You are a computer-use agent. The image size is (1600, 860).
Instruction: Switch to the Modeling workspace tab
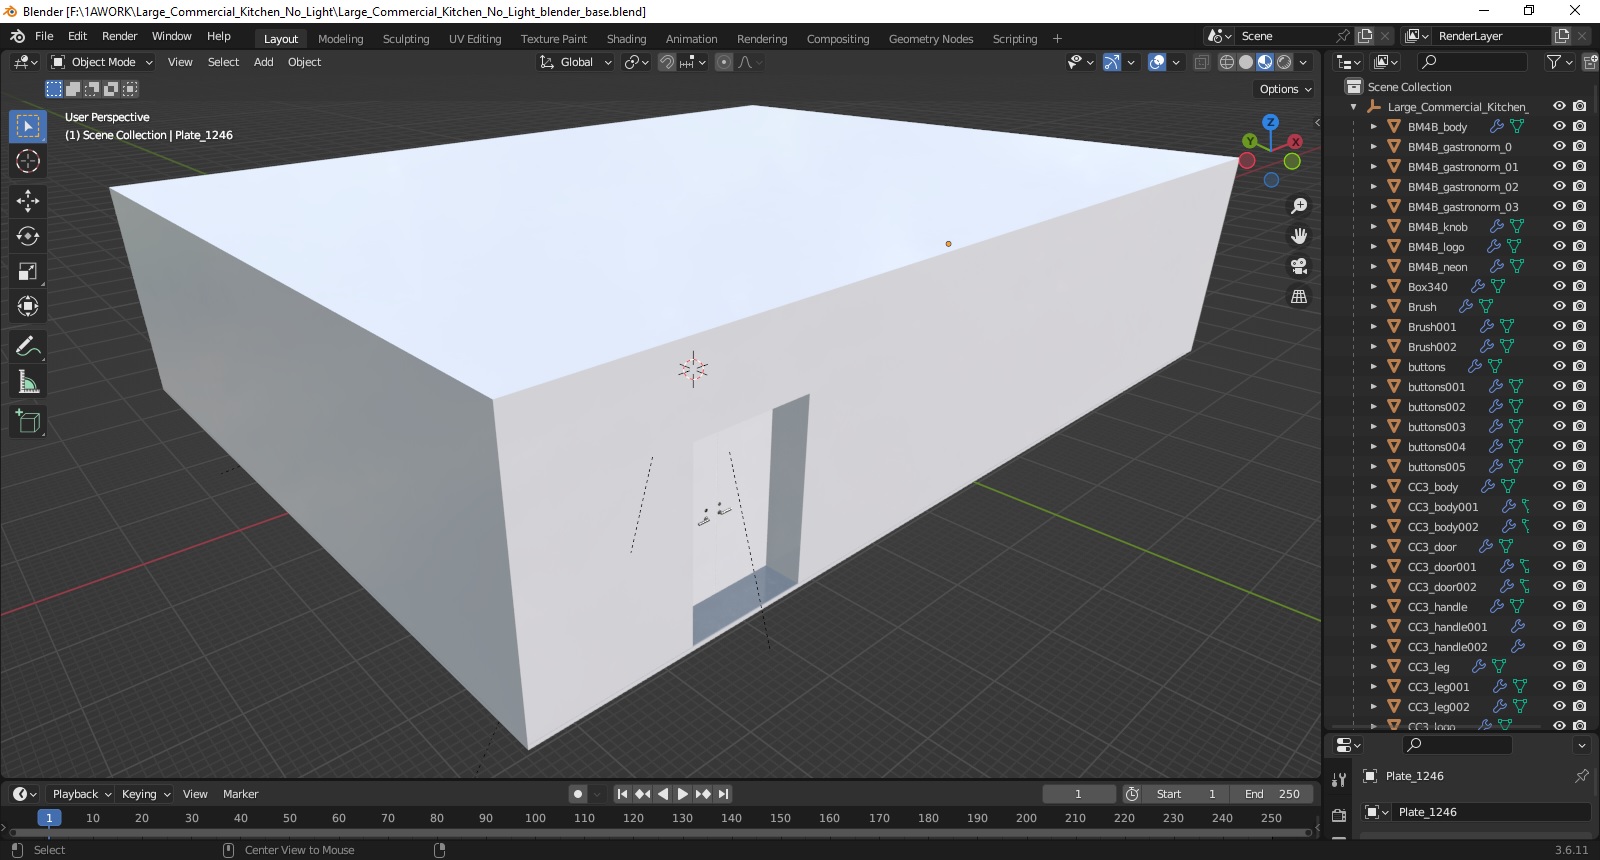click(x=341, y=39)
